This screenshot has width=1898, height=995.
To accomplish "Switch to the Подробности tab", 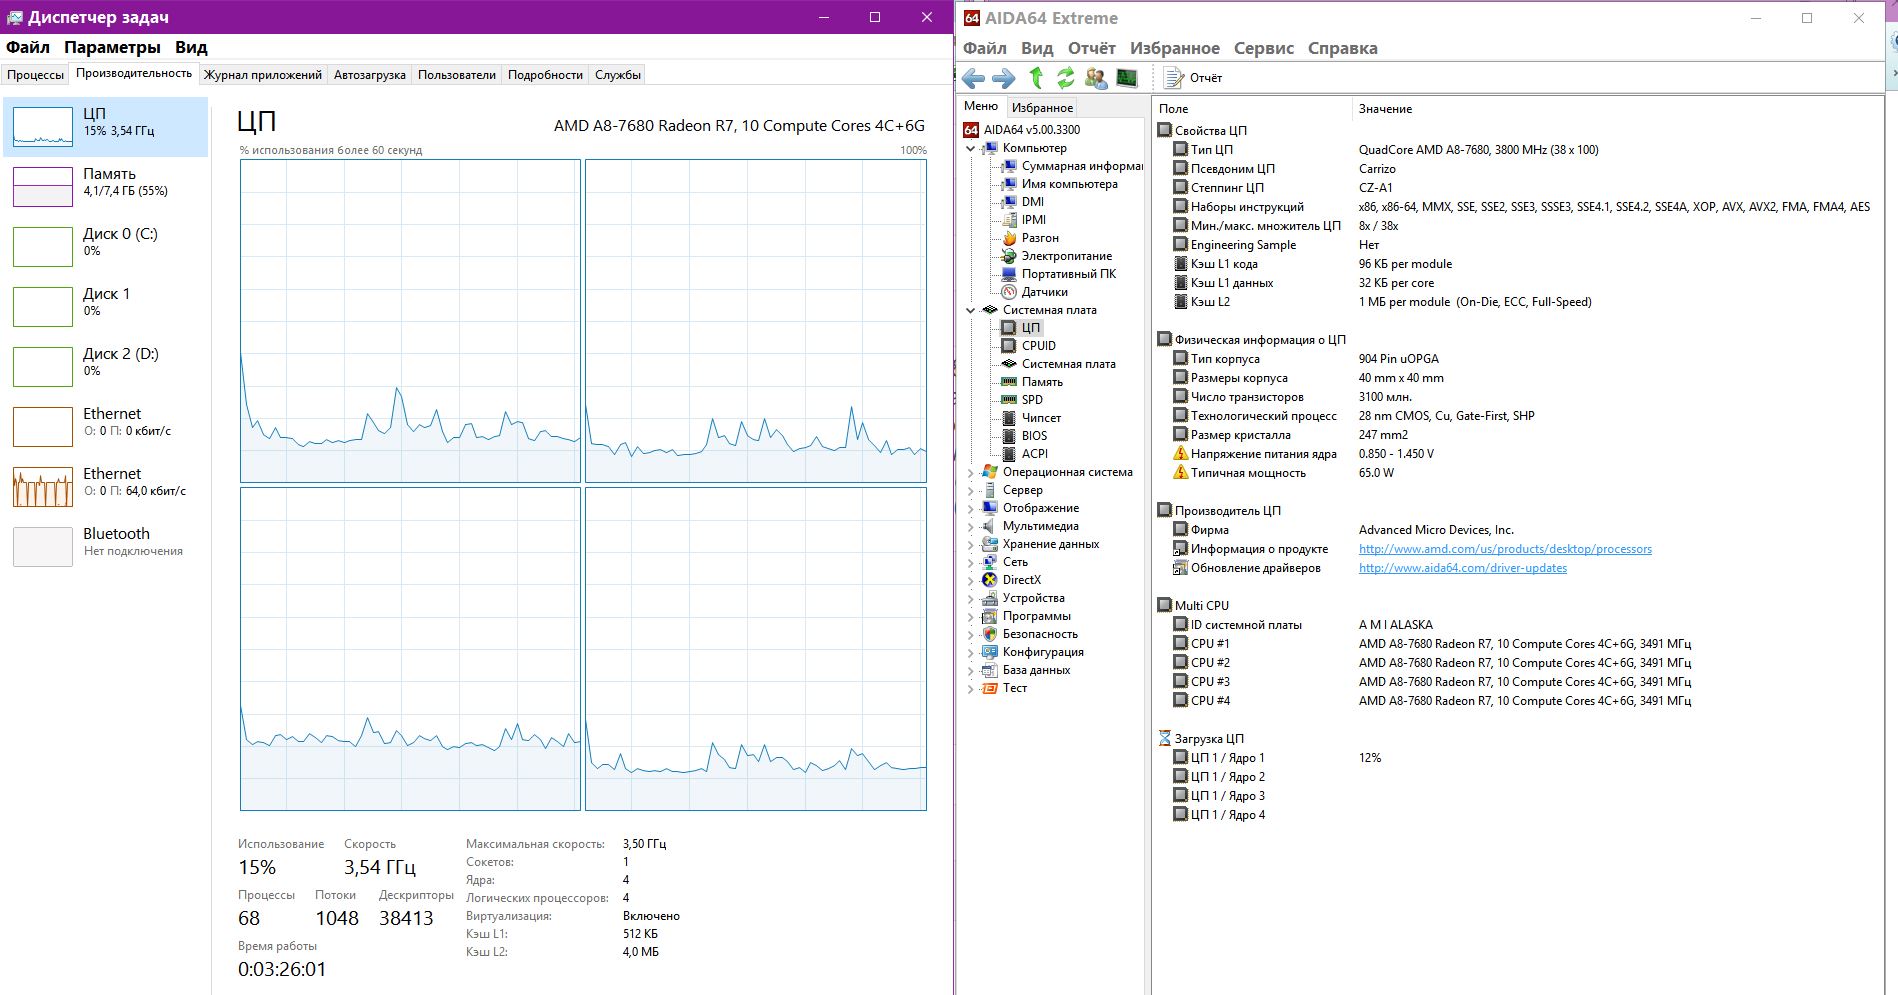I will coord(545,75).
